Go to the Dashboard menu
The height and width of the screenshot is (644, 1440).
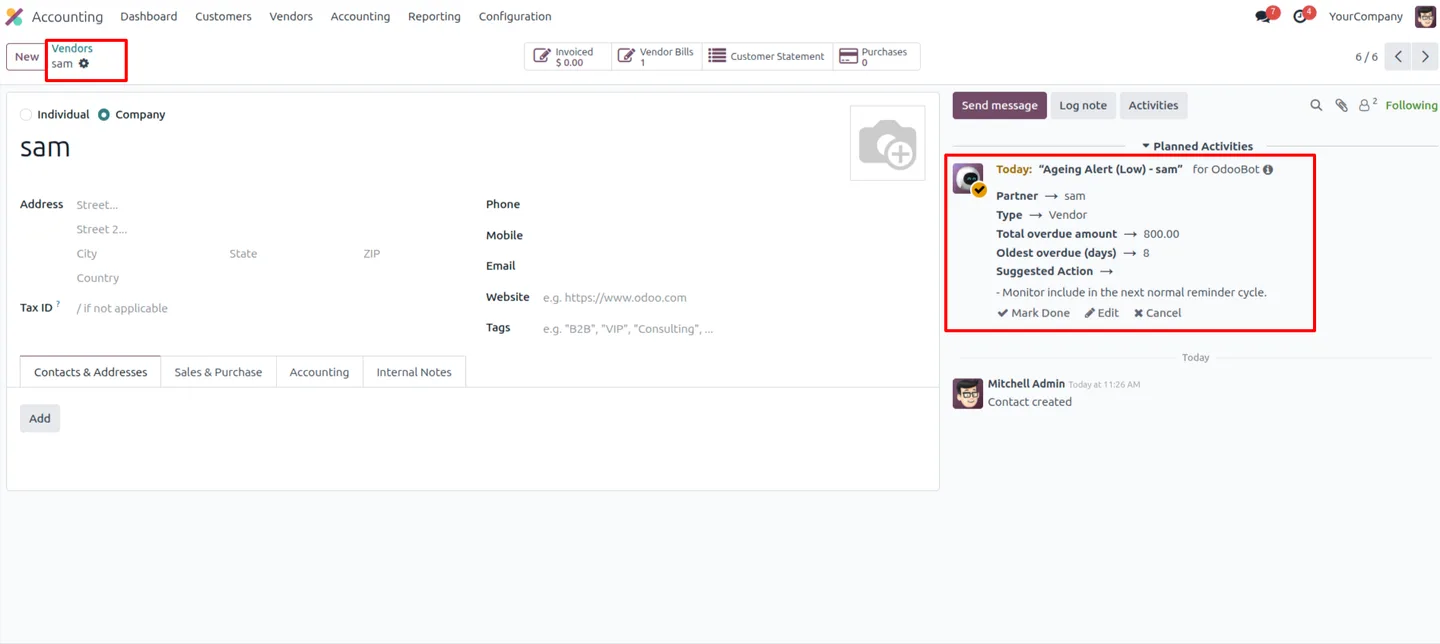pyautogui.click(x=149, y=17)
